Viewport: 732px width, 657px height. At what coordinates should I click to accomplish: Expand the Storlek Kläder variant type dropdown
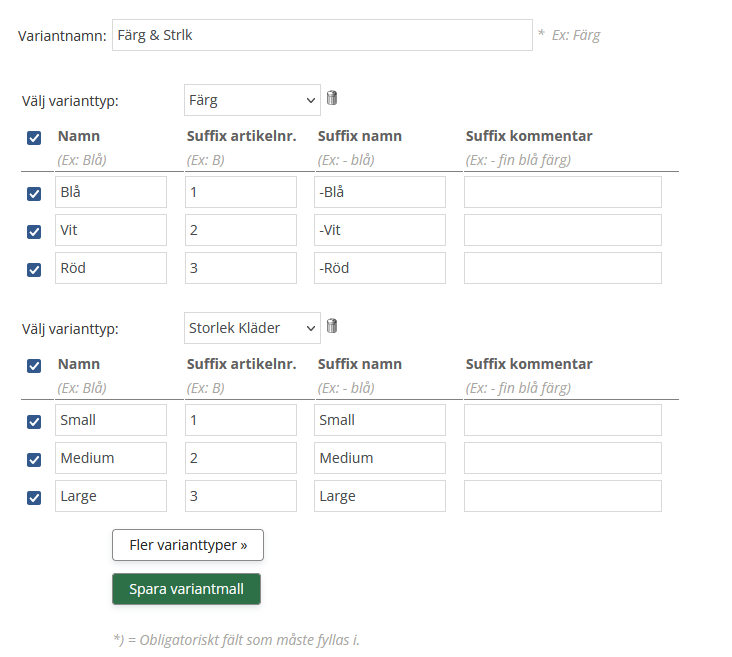[252, 328]
